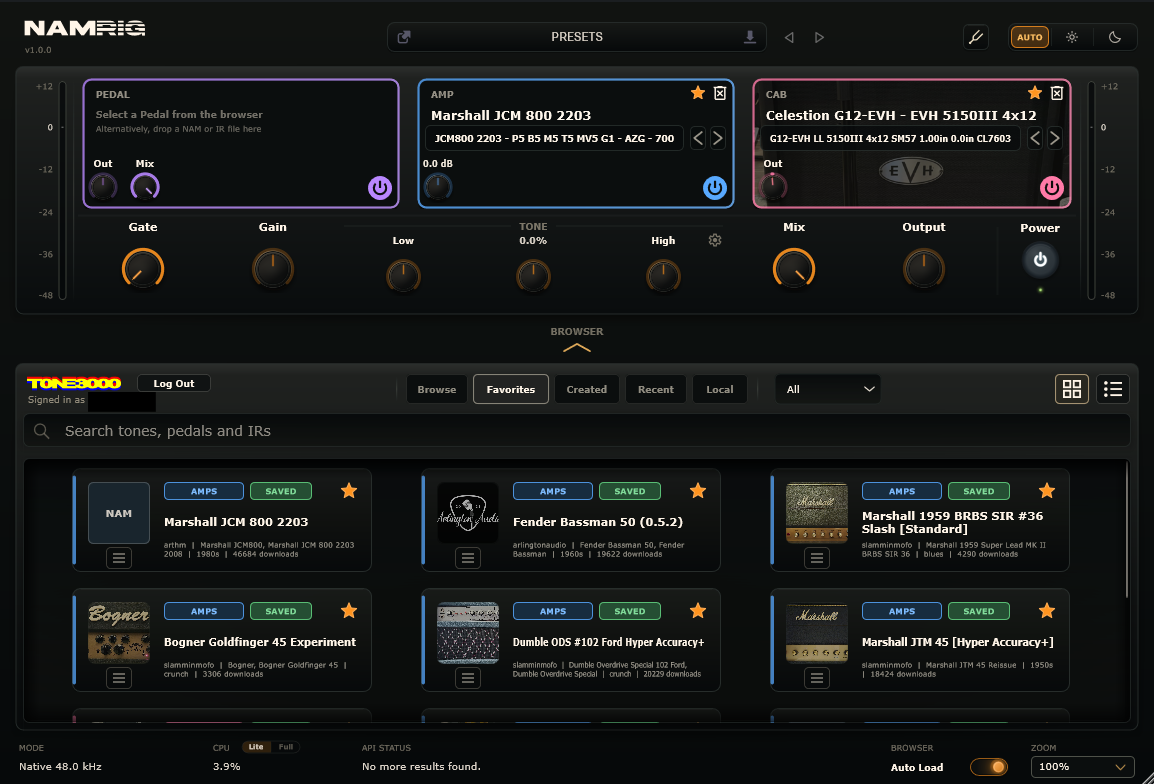
Task: Click the Gain knob
Action: [x=272, y=269]
